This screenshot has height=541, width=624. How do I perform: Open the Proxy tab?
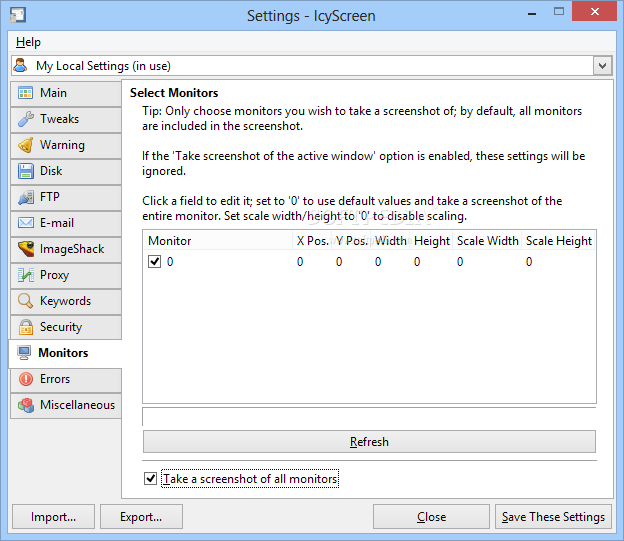click(x=66, y=275)
